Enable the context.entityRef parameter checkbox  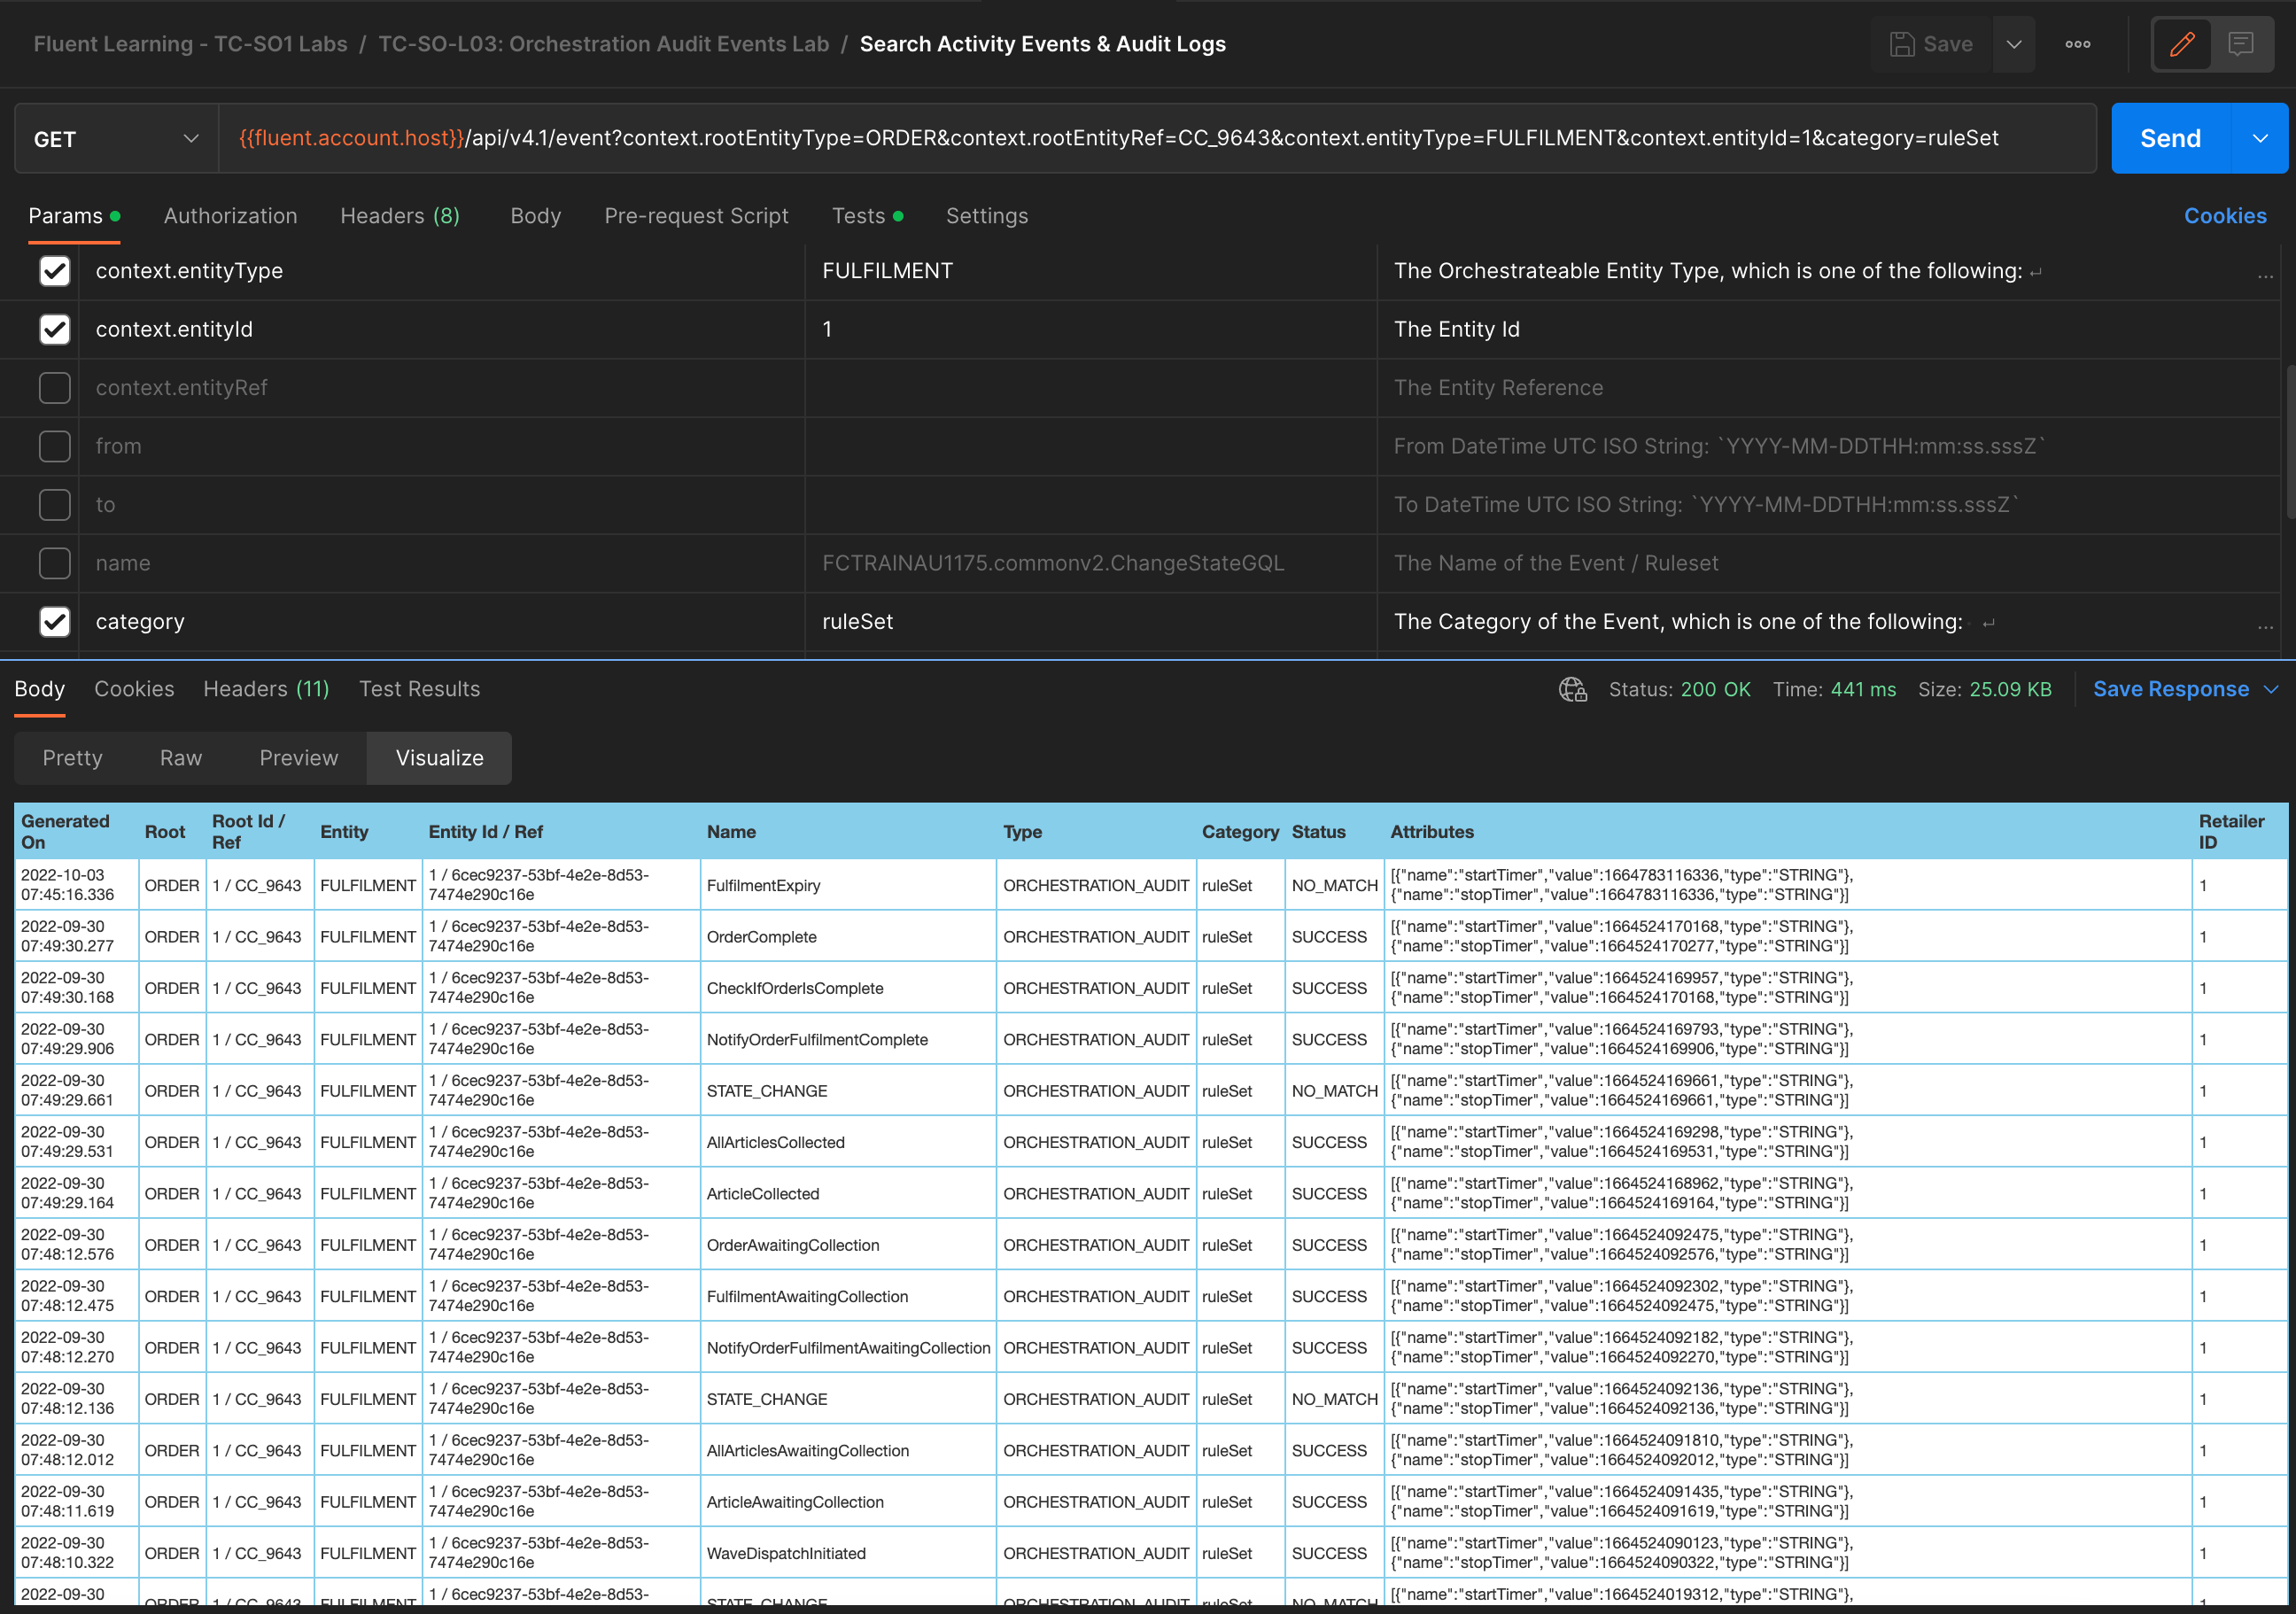(x=55, y=388)
